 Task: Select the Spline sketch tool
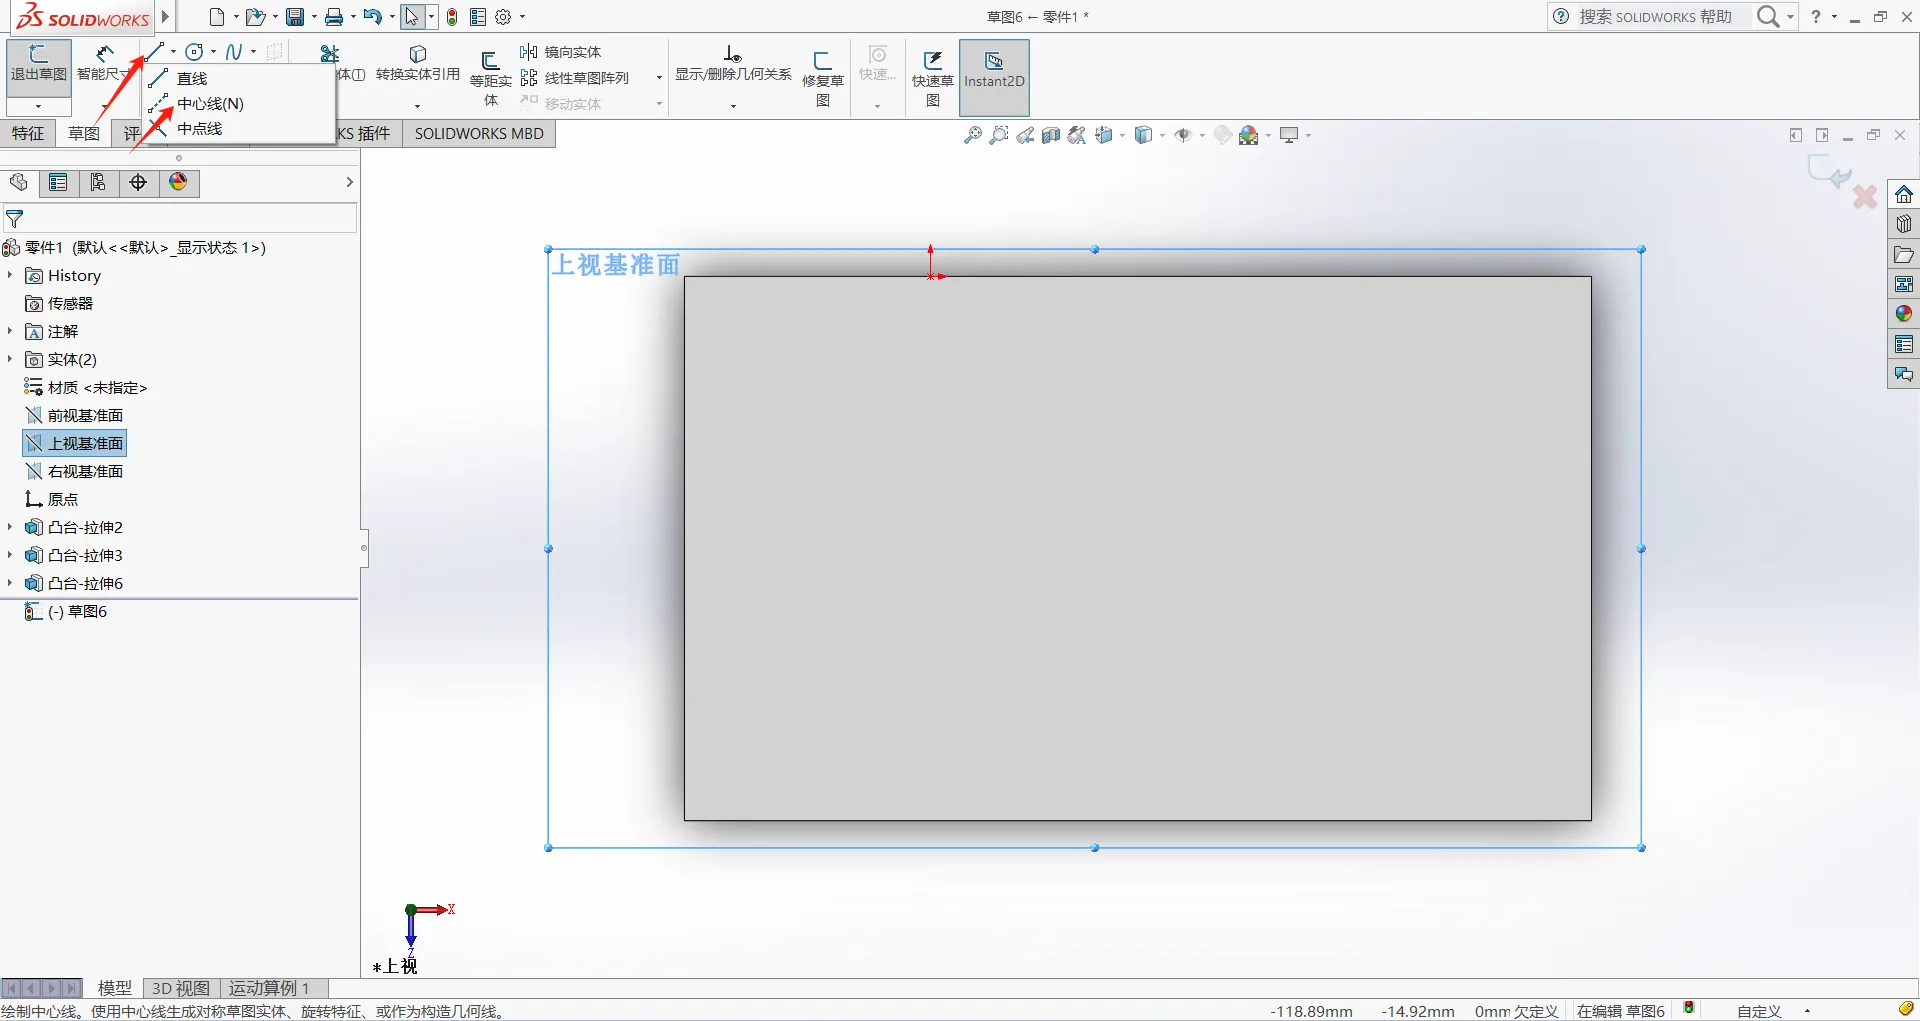click(x=234, y=52)
